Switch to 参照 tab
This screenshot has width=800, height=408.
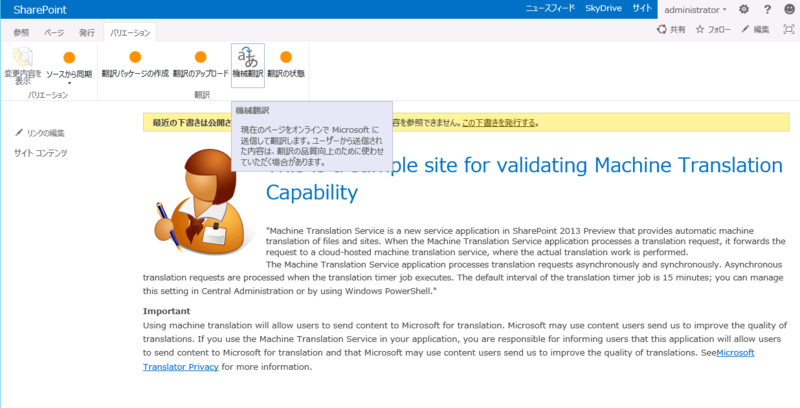pyautogui.click(x=21, y=33)
